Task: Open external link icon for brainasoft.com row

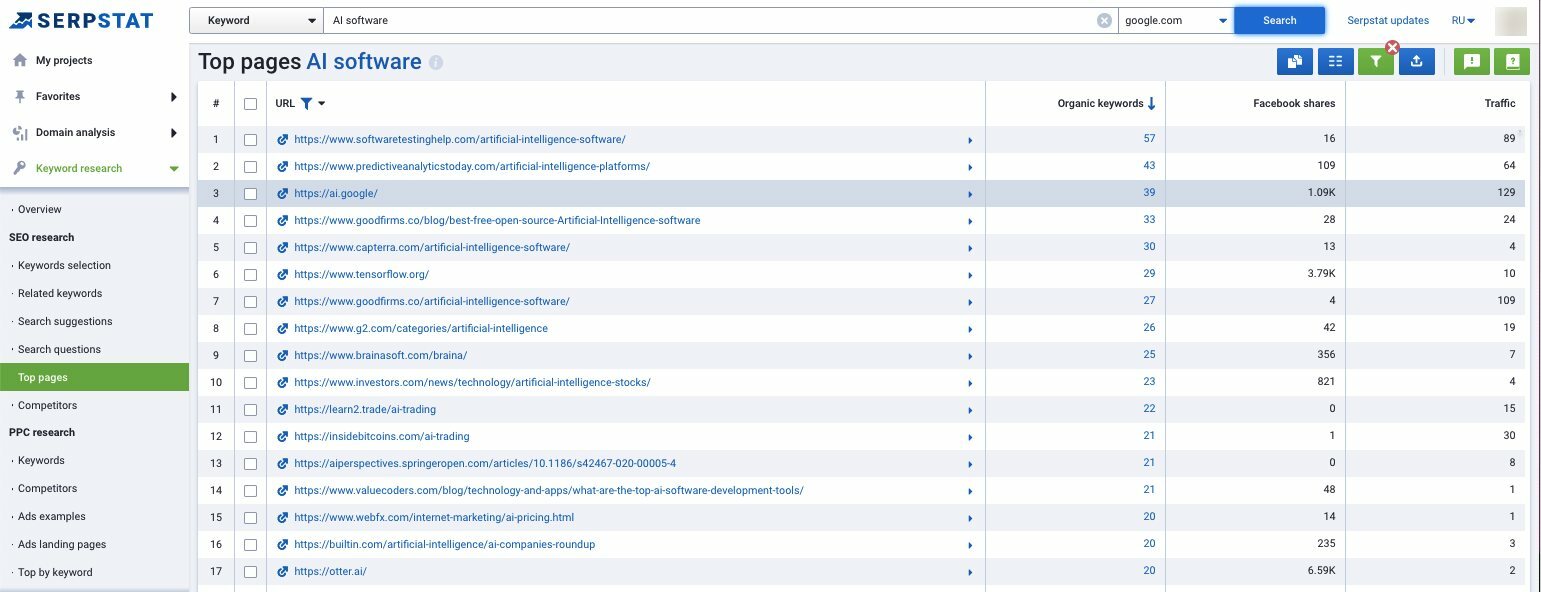Action: coord(283,355)
